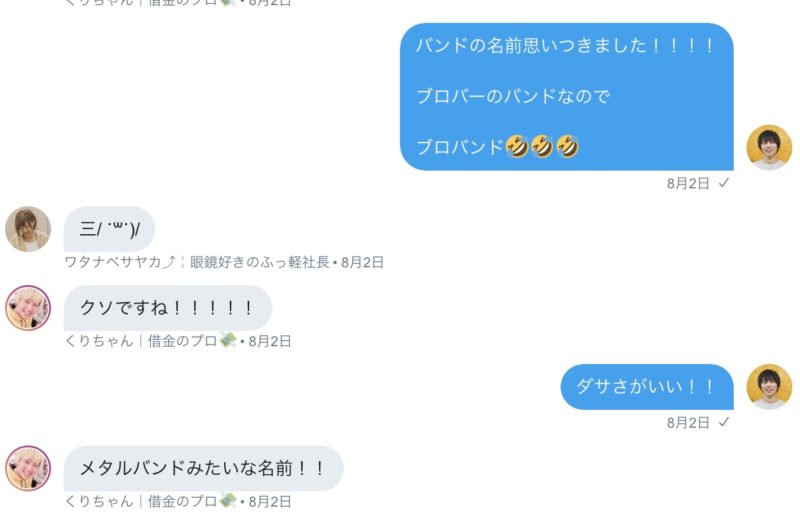Select the blue ダサさがいい！！ message bubble
The image size is (800, 513).
tap(647, 386)
